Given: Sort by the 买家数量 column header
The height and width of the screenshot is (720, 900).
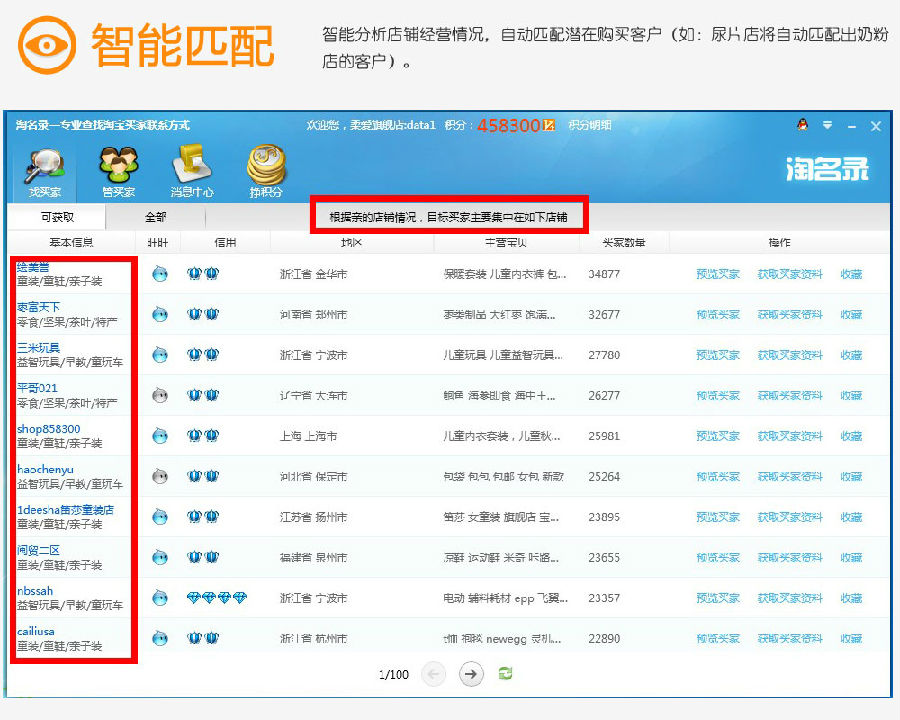Looking at the screenshot, I should 624,243.
